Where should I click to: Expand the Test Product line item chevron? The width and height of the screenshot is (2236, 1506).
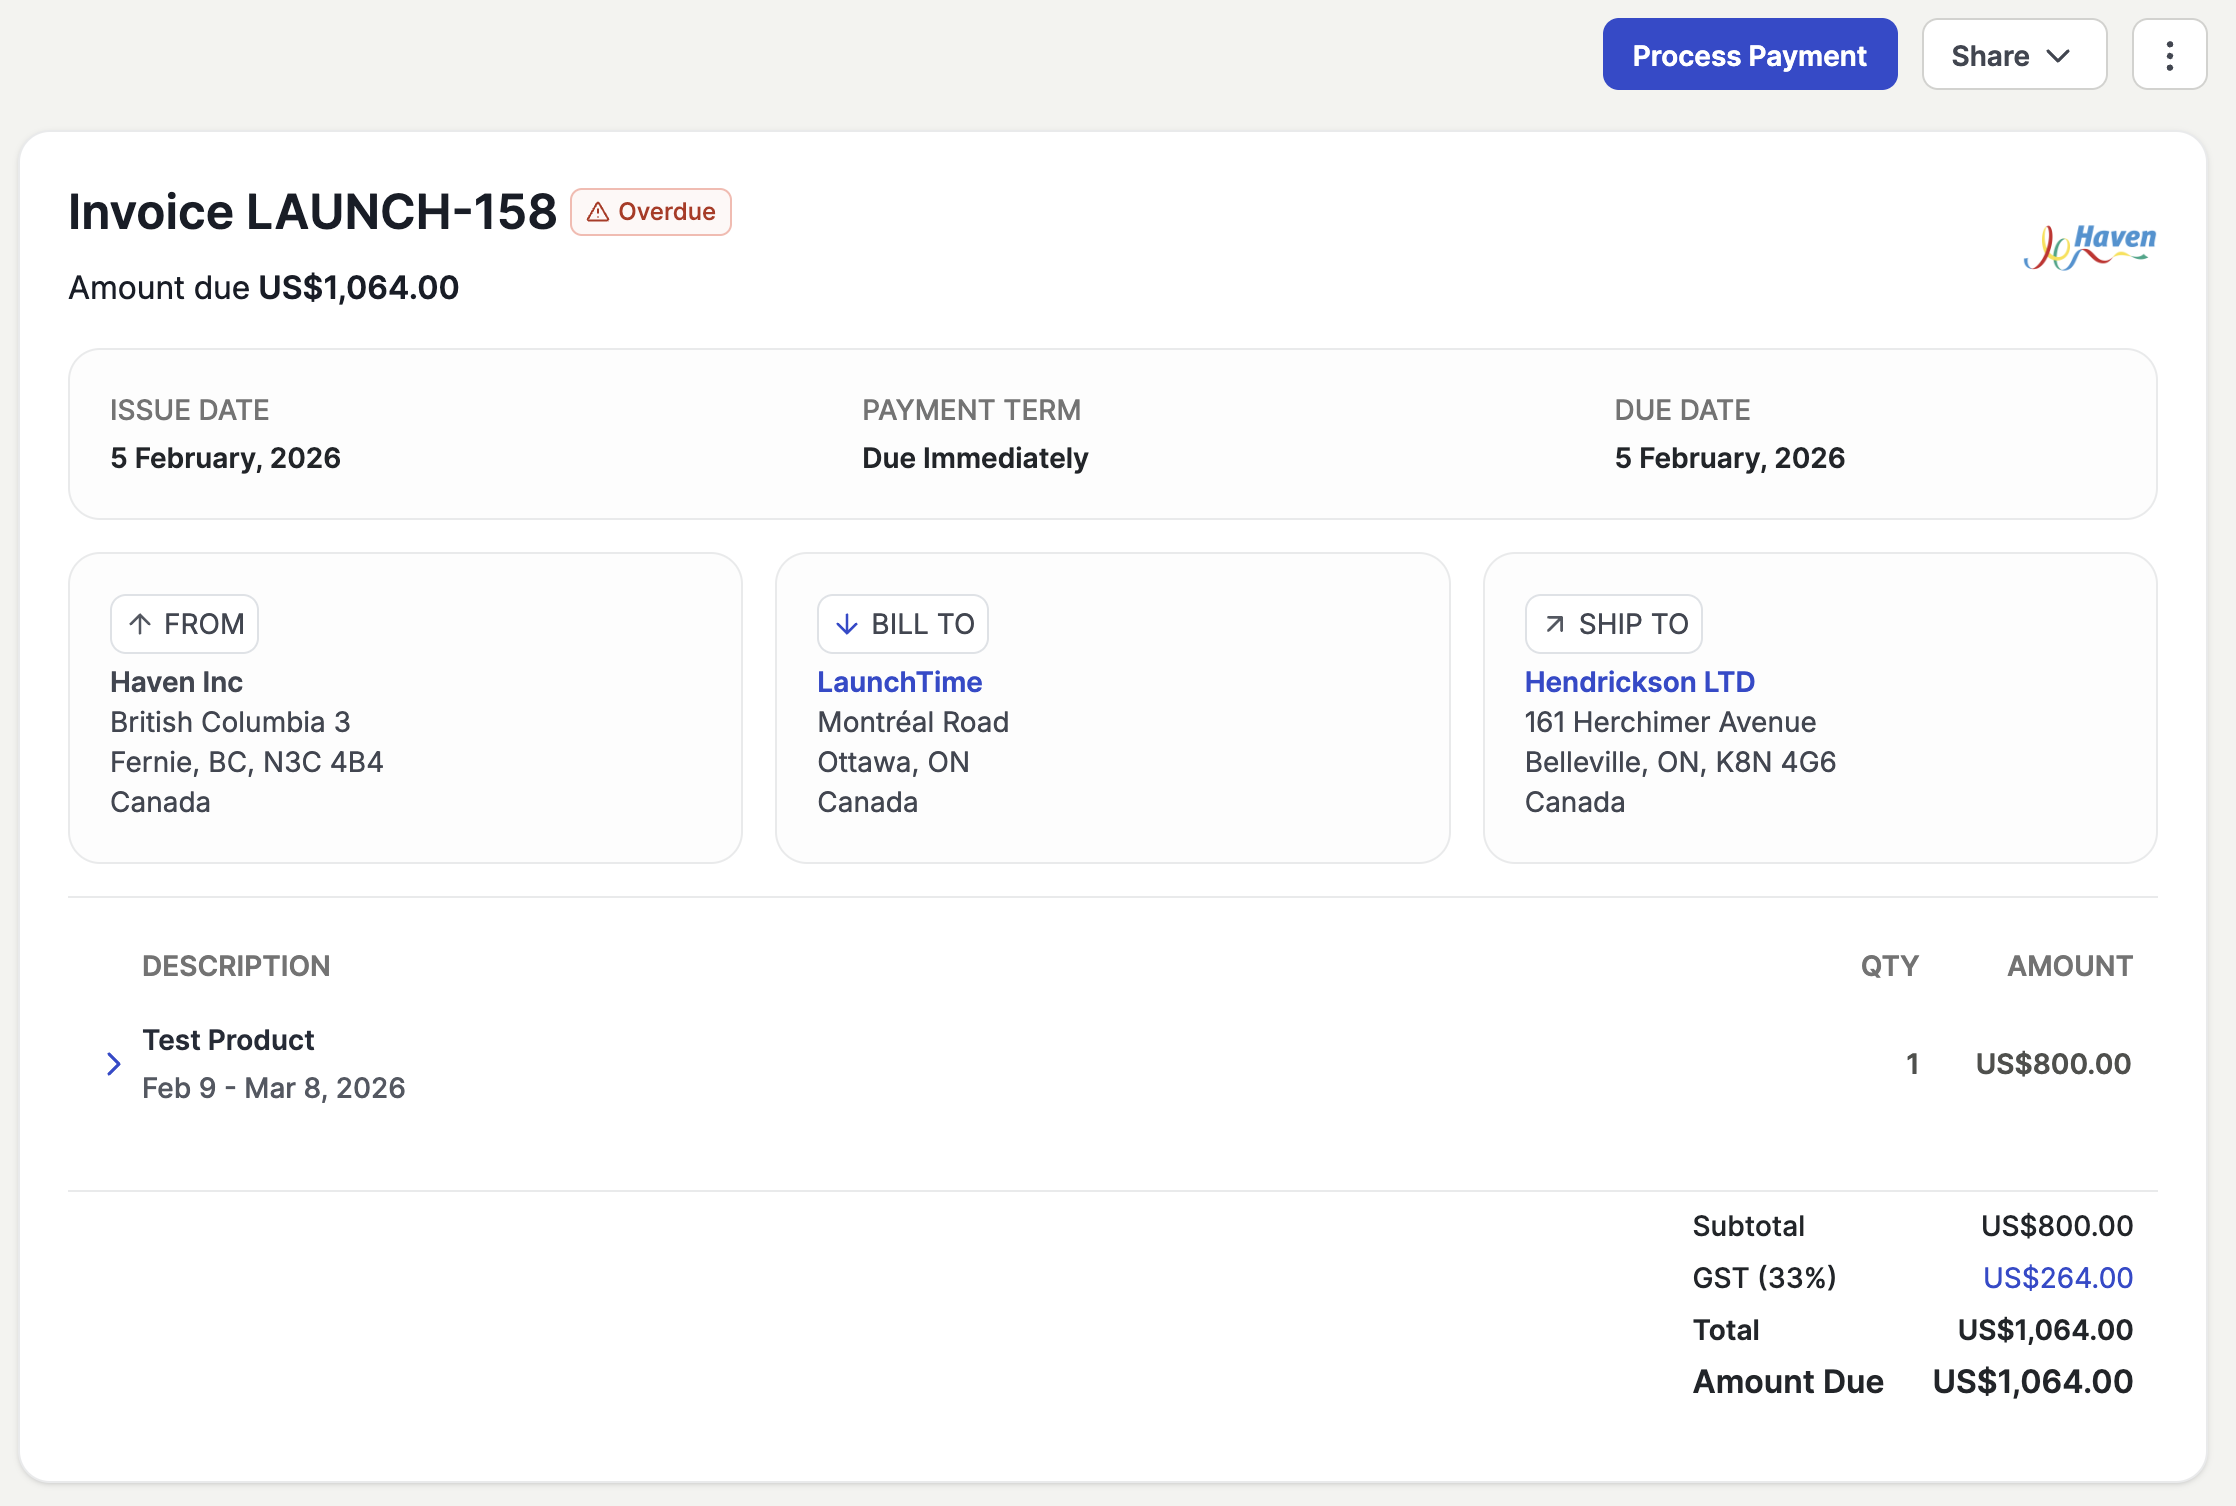coord(114,1064)
